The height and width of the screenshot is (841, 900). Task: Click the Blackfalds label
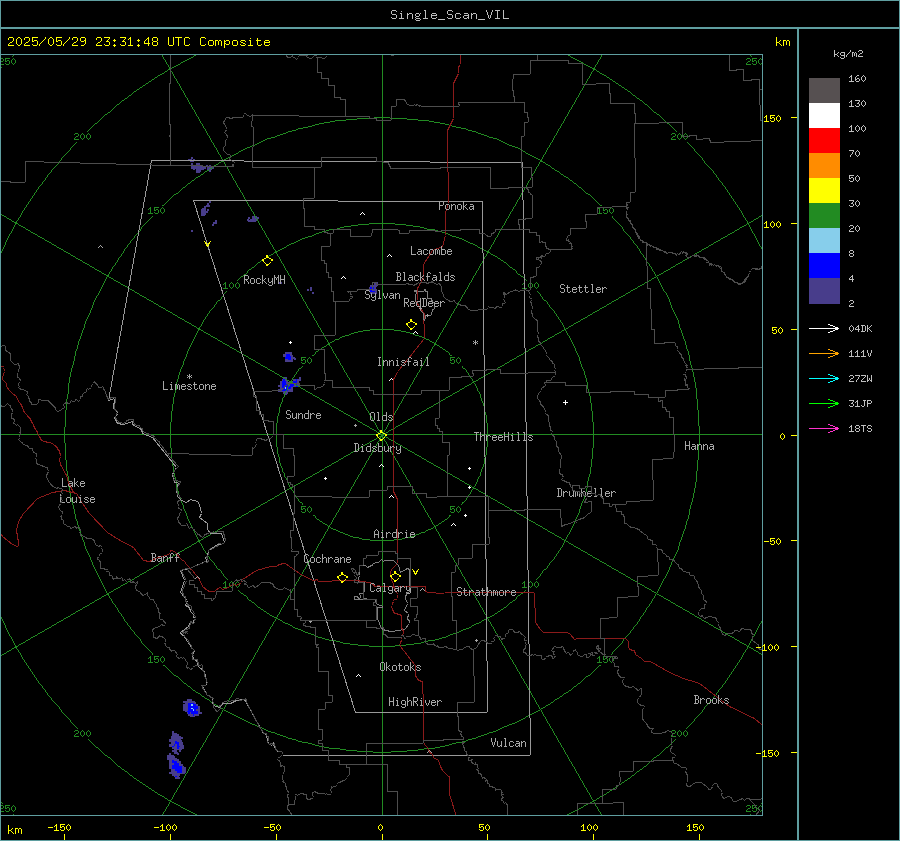pyautogui.click(x=425, y=277)
